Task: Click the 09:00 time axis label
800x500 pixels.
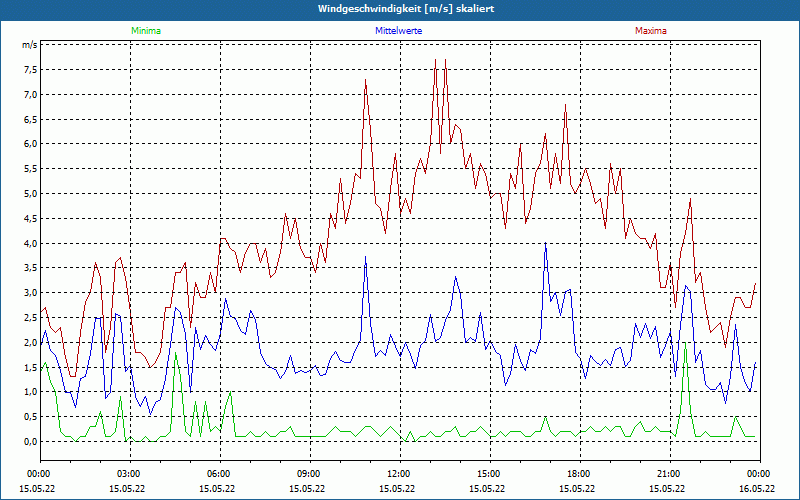Action: coord(307,474)
